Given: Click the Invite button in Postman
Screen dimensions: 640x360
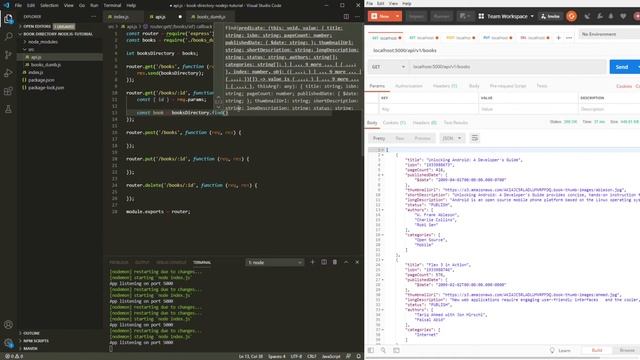Looking at the screenshot, I should point(550,16).
